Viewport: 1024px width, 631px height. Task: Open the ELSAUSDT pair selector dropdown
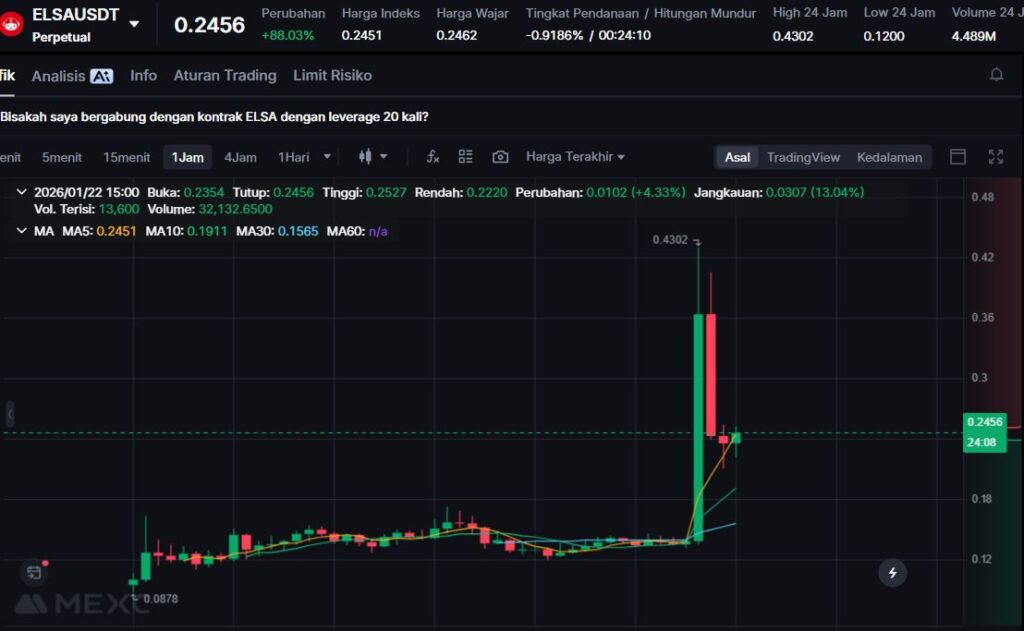(x=134, y=24)
